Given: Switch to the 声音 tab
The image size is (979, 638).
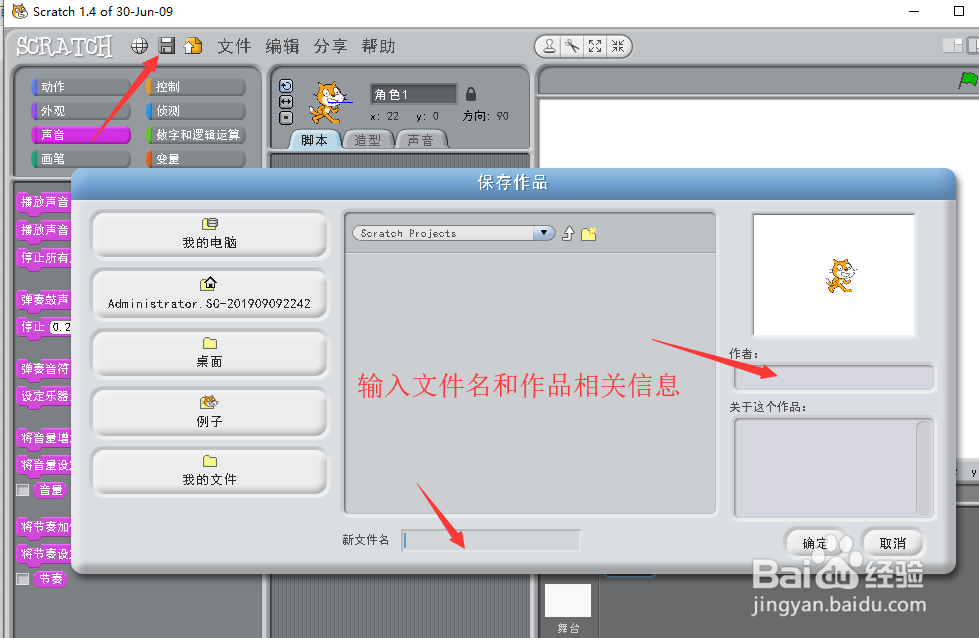Looking at the screenshot, I should pyautogui.click(x=421, y=140).
